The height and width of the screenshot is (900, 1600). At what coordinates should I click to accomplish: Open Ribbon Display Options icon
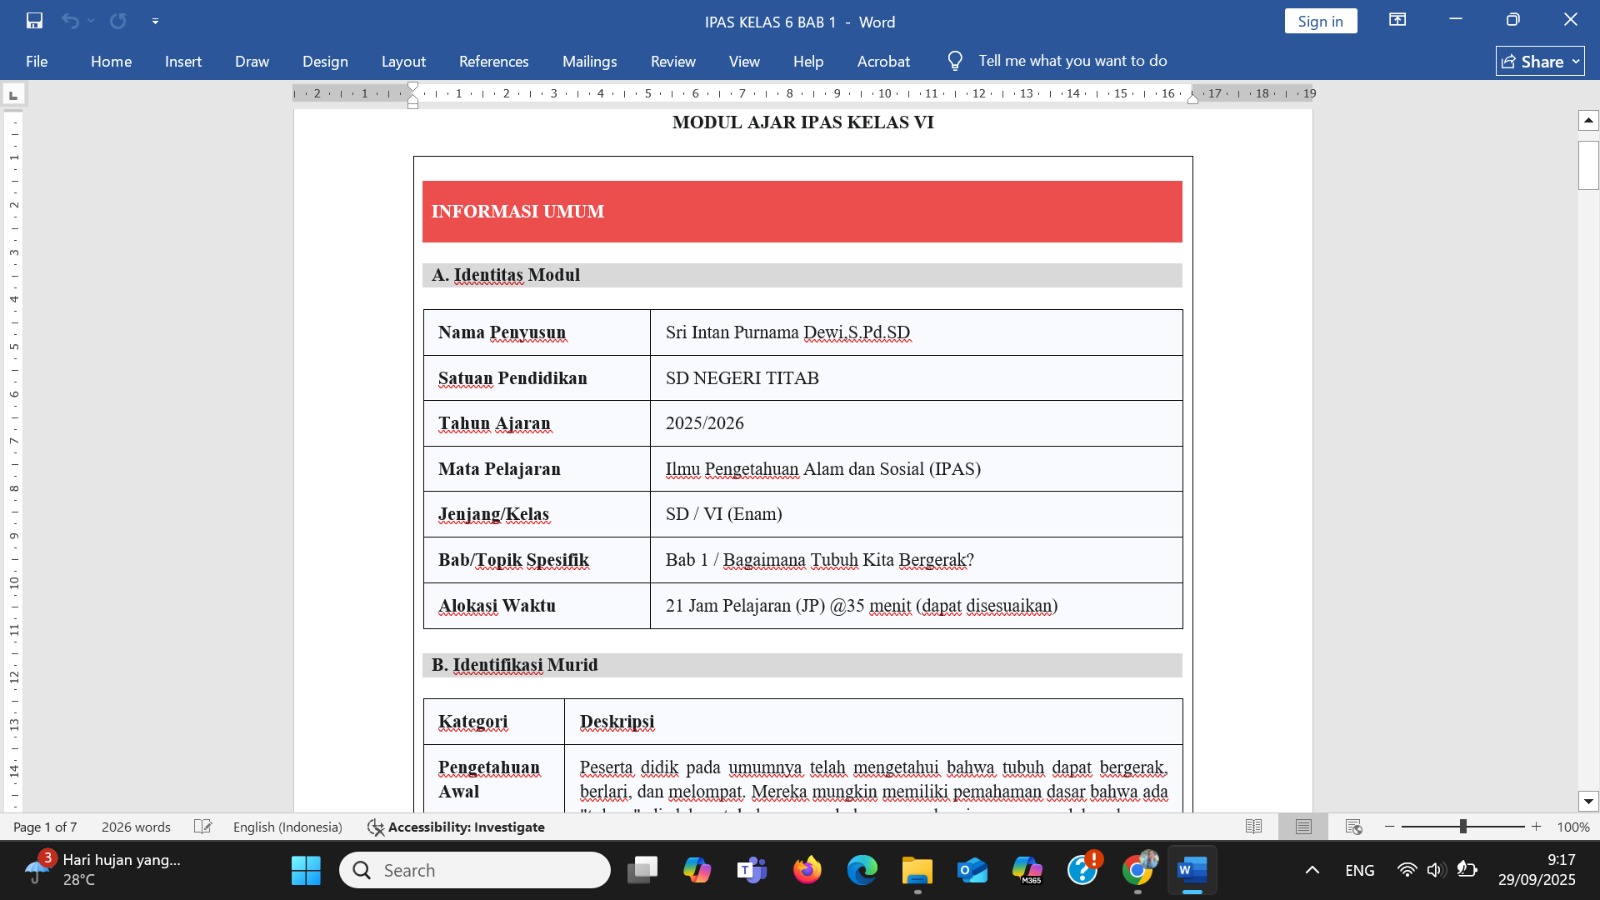(x=1397, y=20)
